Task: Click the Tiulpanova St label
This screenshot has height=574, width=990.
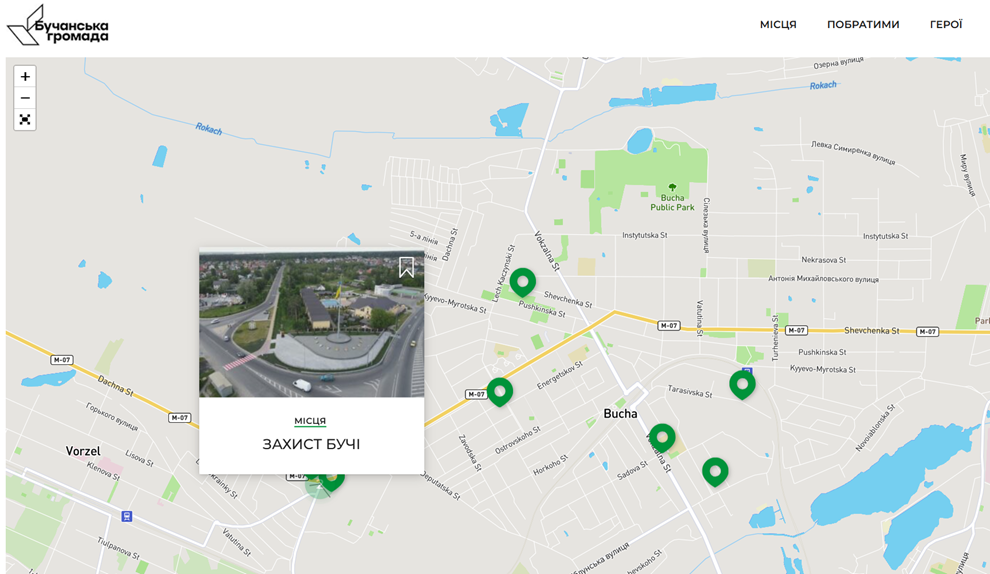Action: coord(119,548)
